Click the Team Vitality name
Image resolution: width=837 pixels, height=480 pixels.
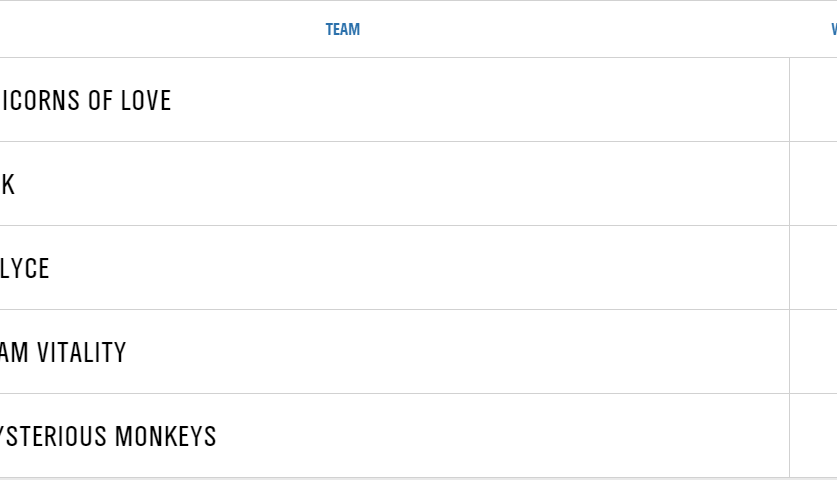tap(63, 352)
